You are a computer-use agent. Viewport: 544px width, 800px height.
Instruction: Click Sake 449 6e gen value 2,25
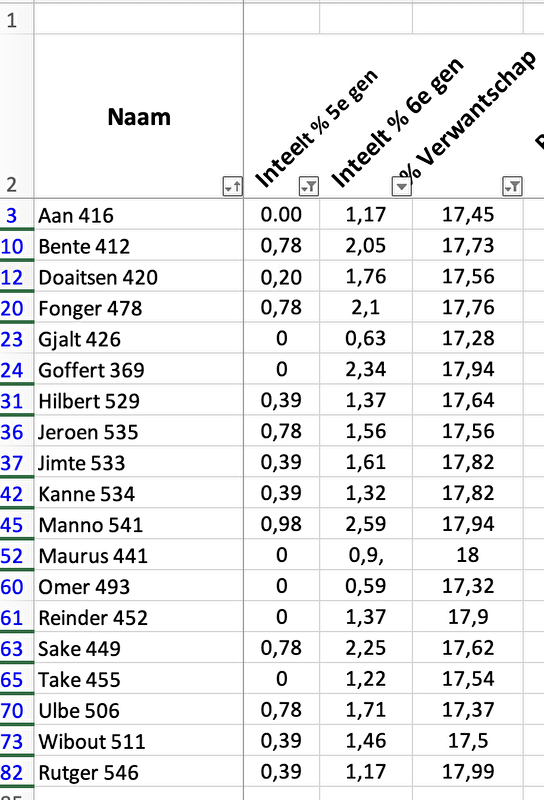pos(366,648)
